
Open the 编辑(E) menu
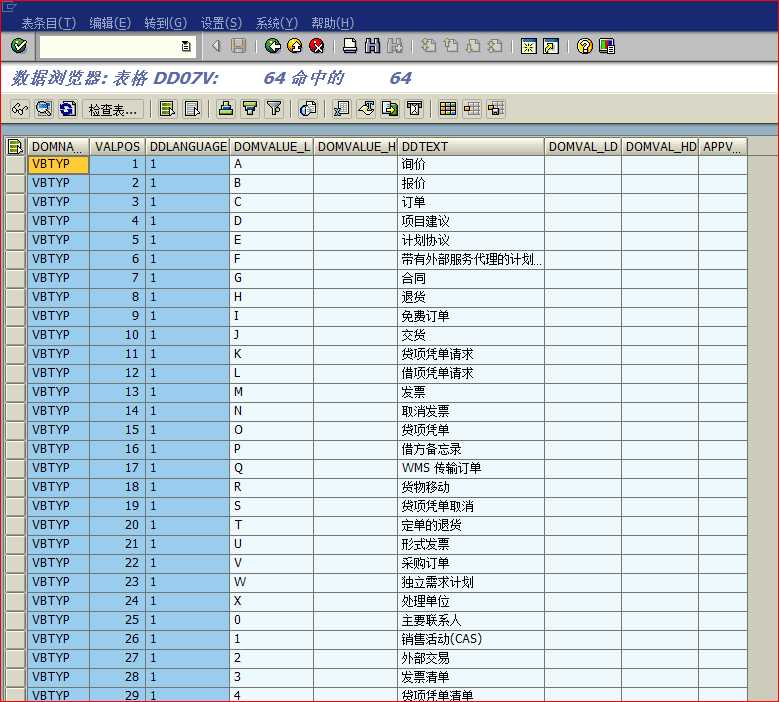[x=110, y=23]
